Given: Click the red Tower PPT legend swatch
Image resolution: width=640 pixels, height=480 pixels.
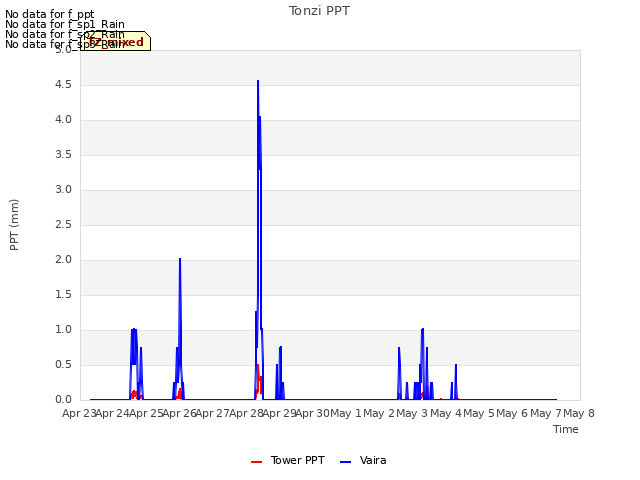Looking at the screenshot, I should point(256,462).
